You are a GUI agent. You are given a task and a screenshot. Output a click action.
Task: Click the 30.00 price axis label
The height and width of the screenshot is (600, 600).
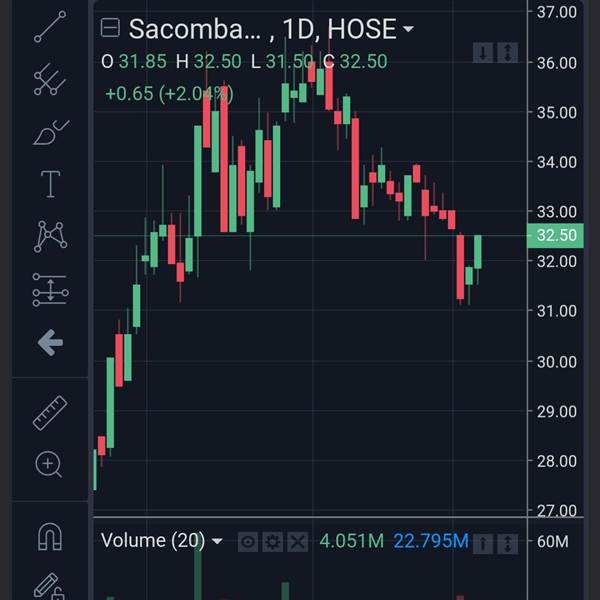[556, 362]
